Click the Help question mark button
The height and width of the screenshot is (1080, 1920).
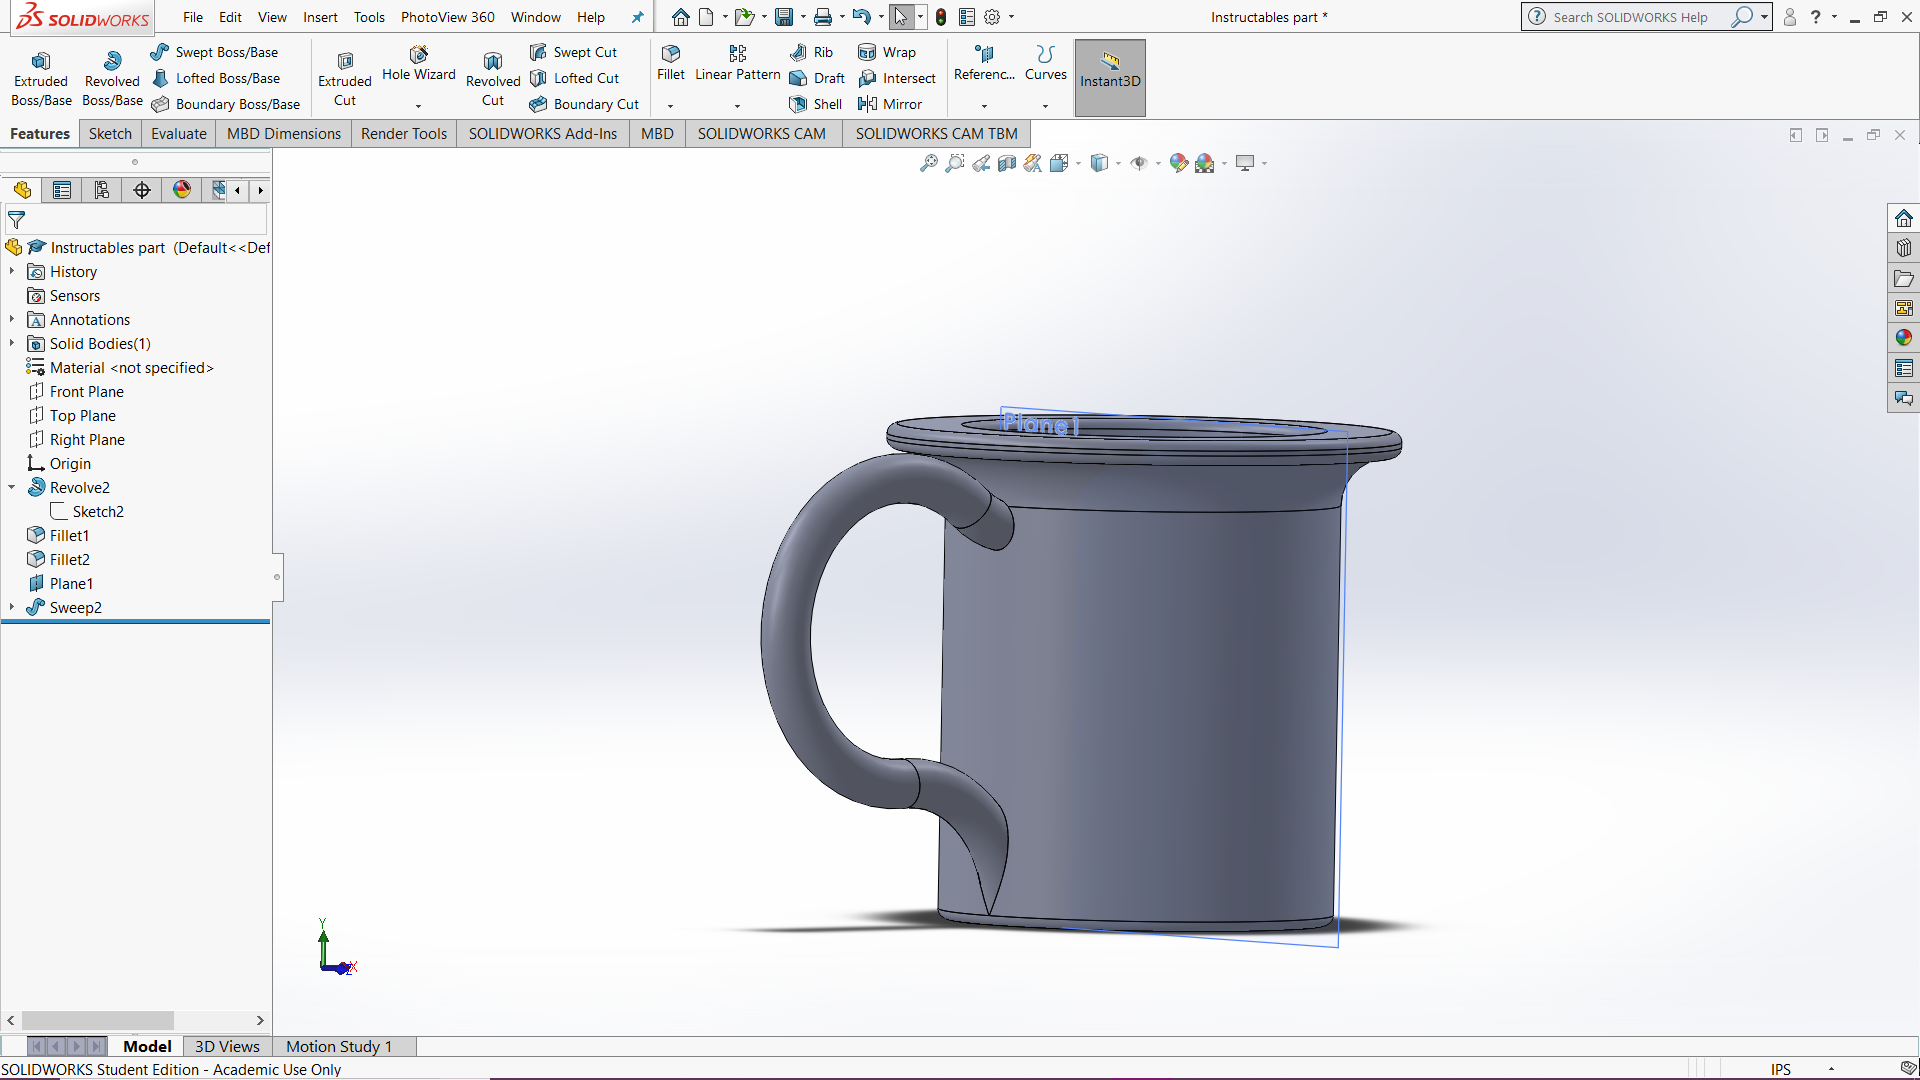[x=1818, y=17]
